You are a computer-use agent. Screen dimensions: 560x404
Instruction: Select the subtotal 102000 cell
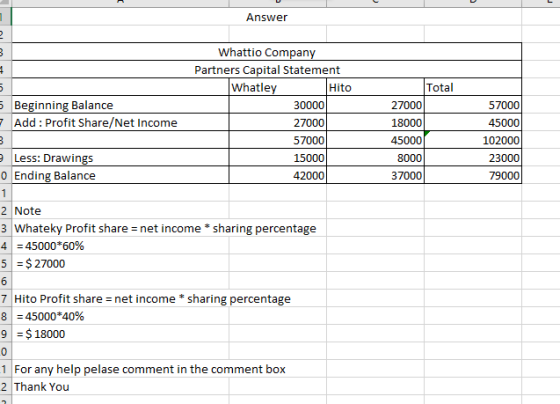click(473, 140)
